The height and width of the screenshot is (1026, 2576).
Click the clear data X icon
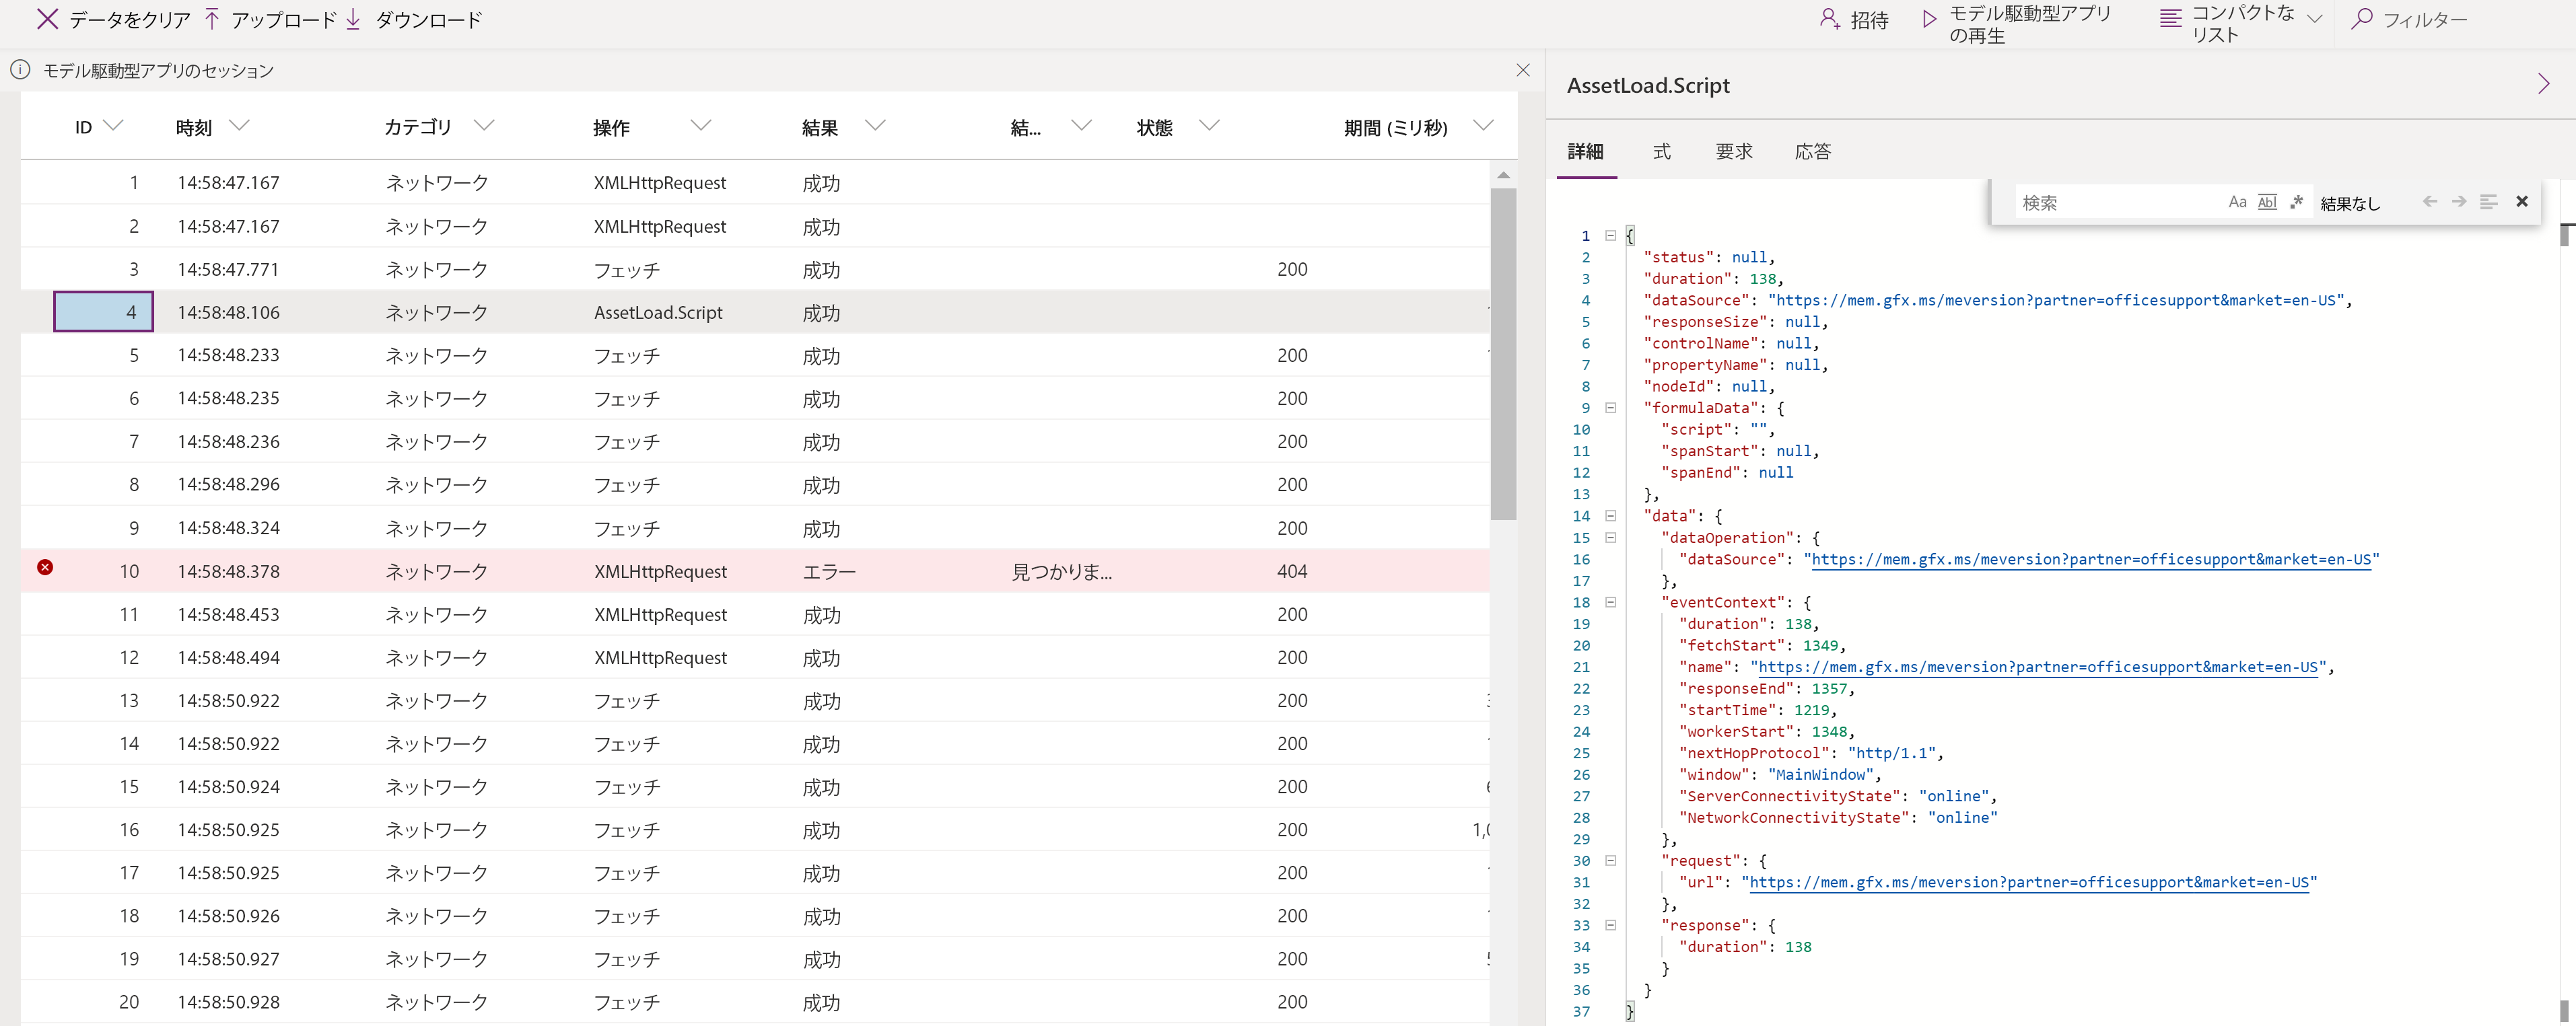(47, 19)
